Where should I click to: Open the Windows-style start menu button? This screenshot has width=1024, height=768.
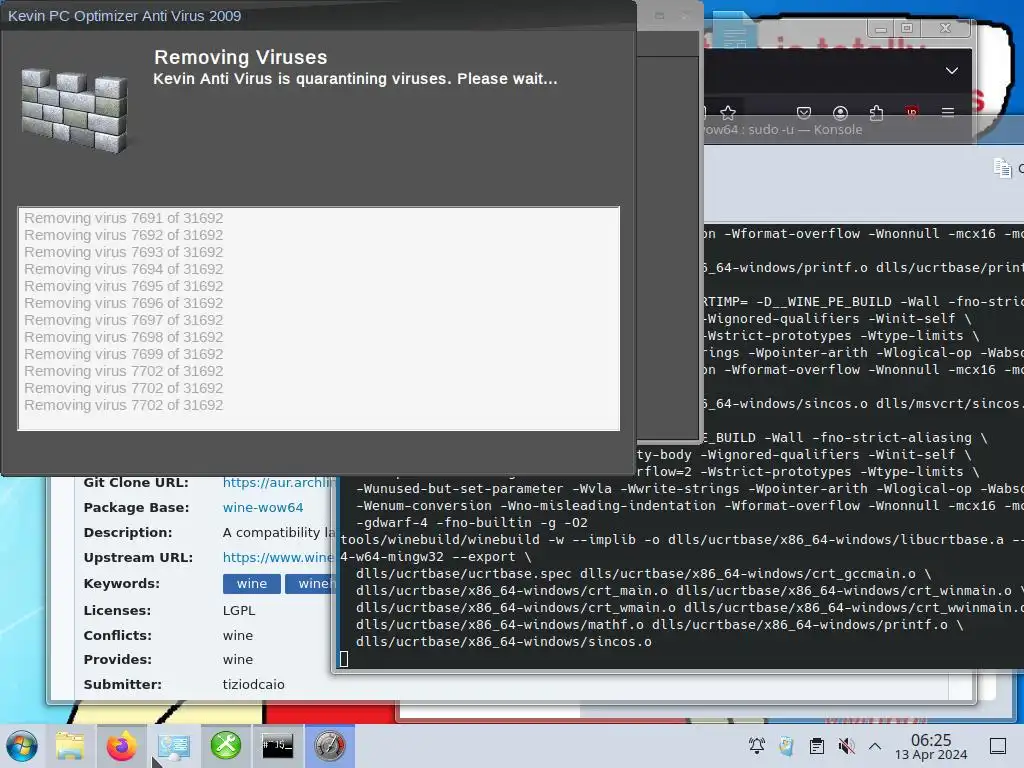coord(22,746)
